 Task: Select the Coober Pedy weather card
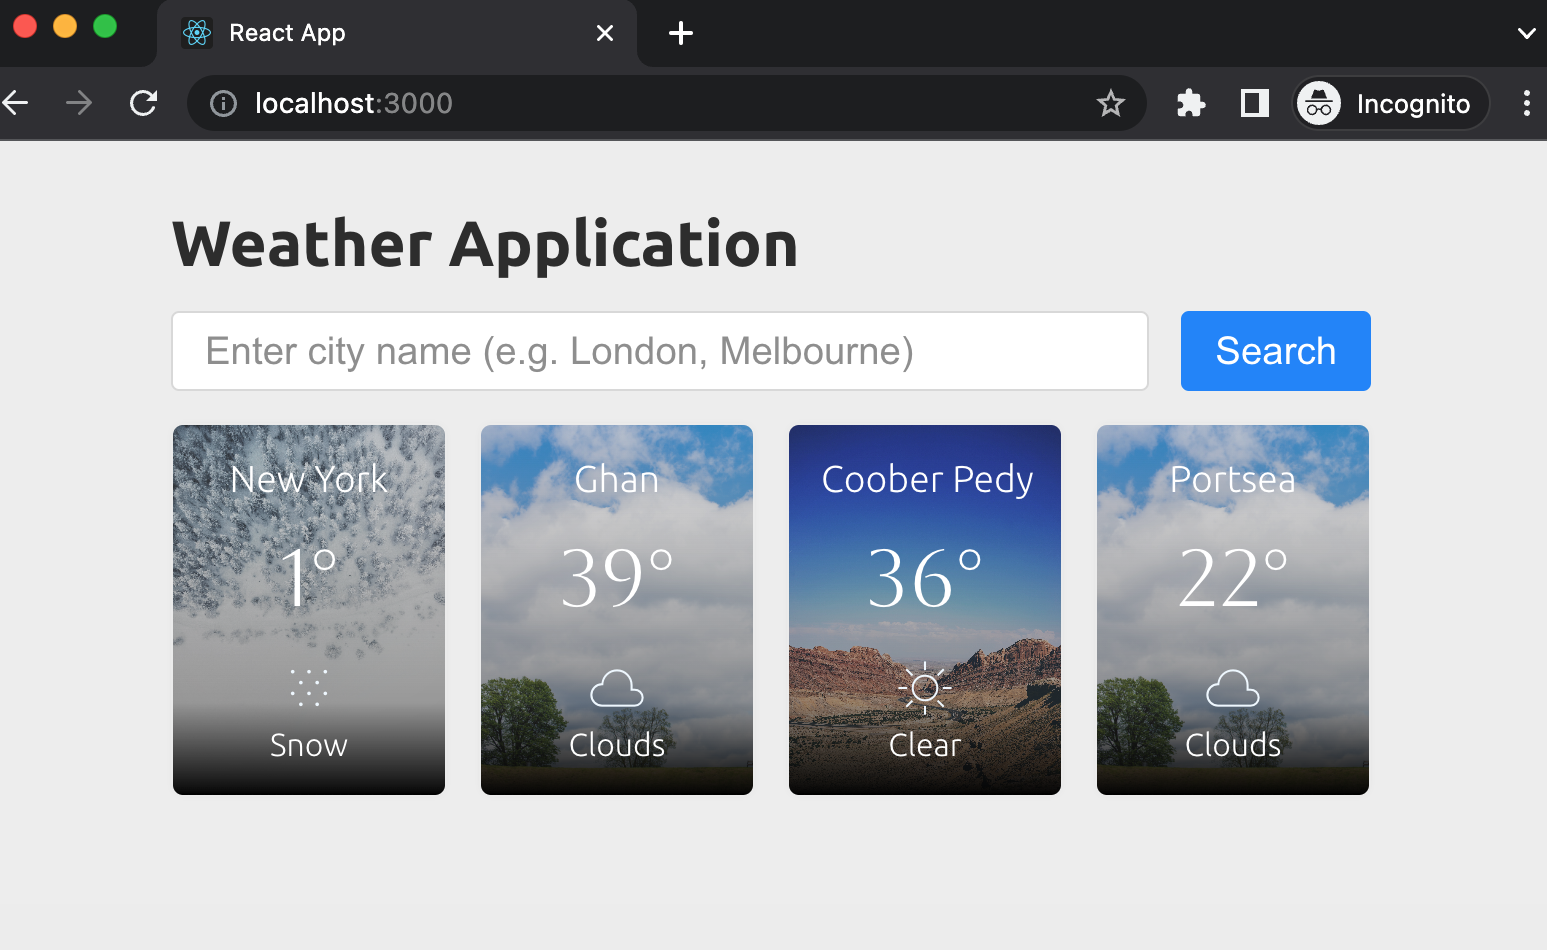click(x=925, y=610)
